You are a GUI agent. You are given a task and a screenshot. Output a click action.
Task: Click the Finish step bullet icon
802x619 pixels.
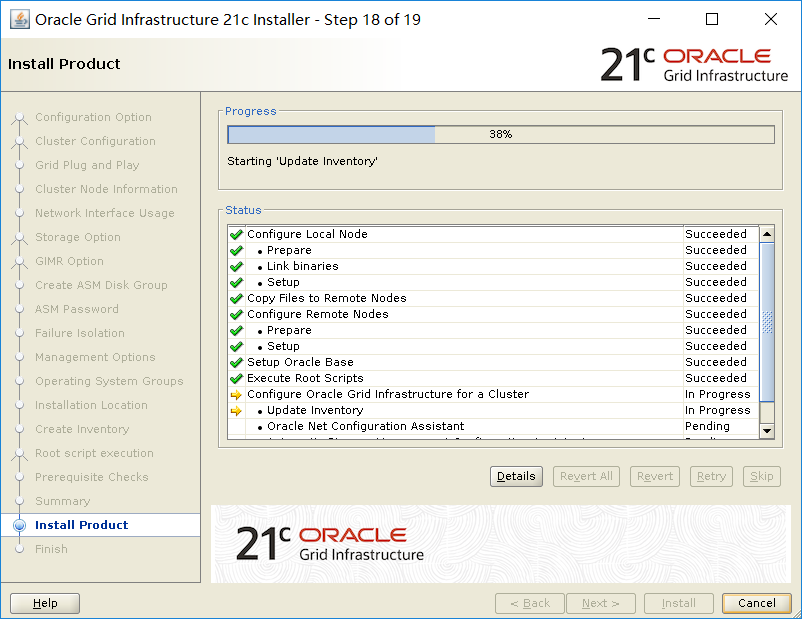coord(19,549)
